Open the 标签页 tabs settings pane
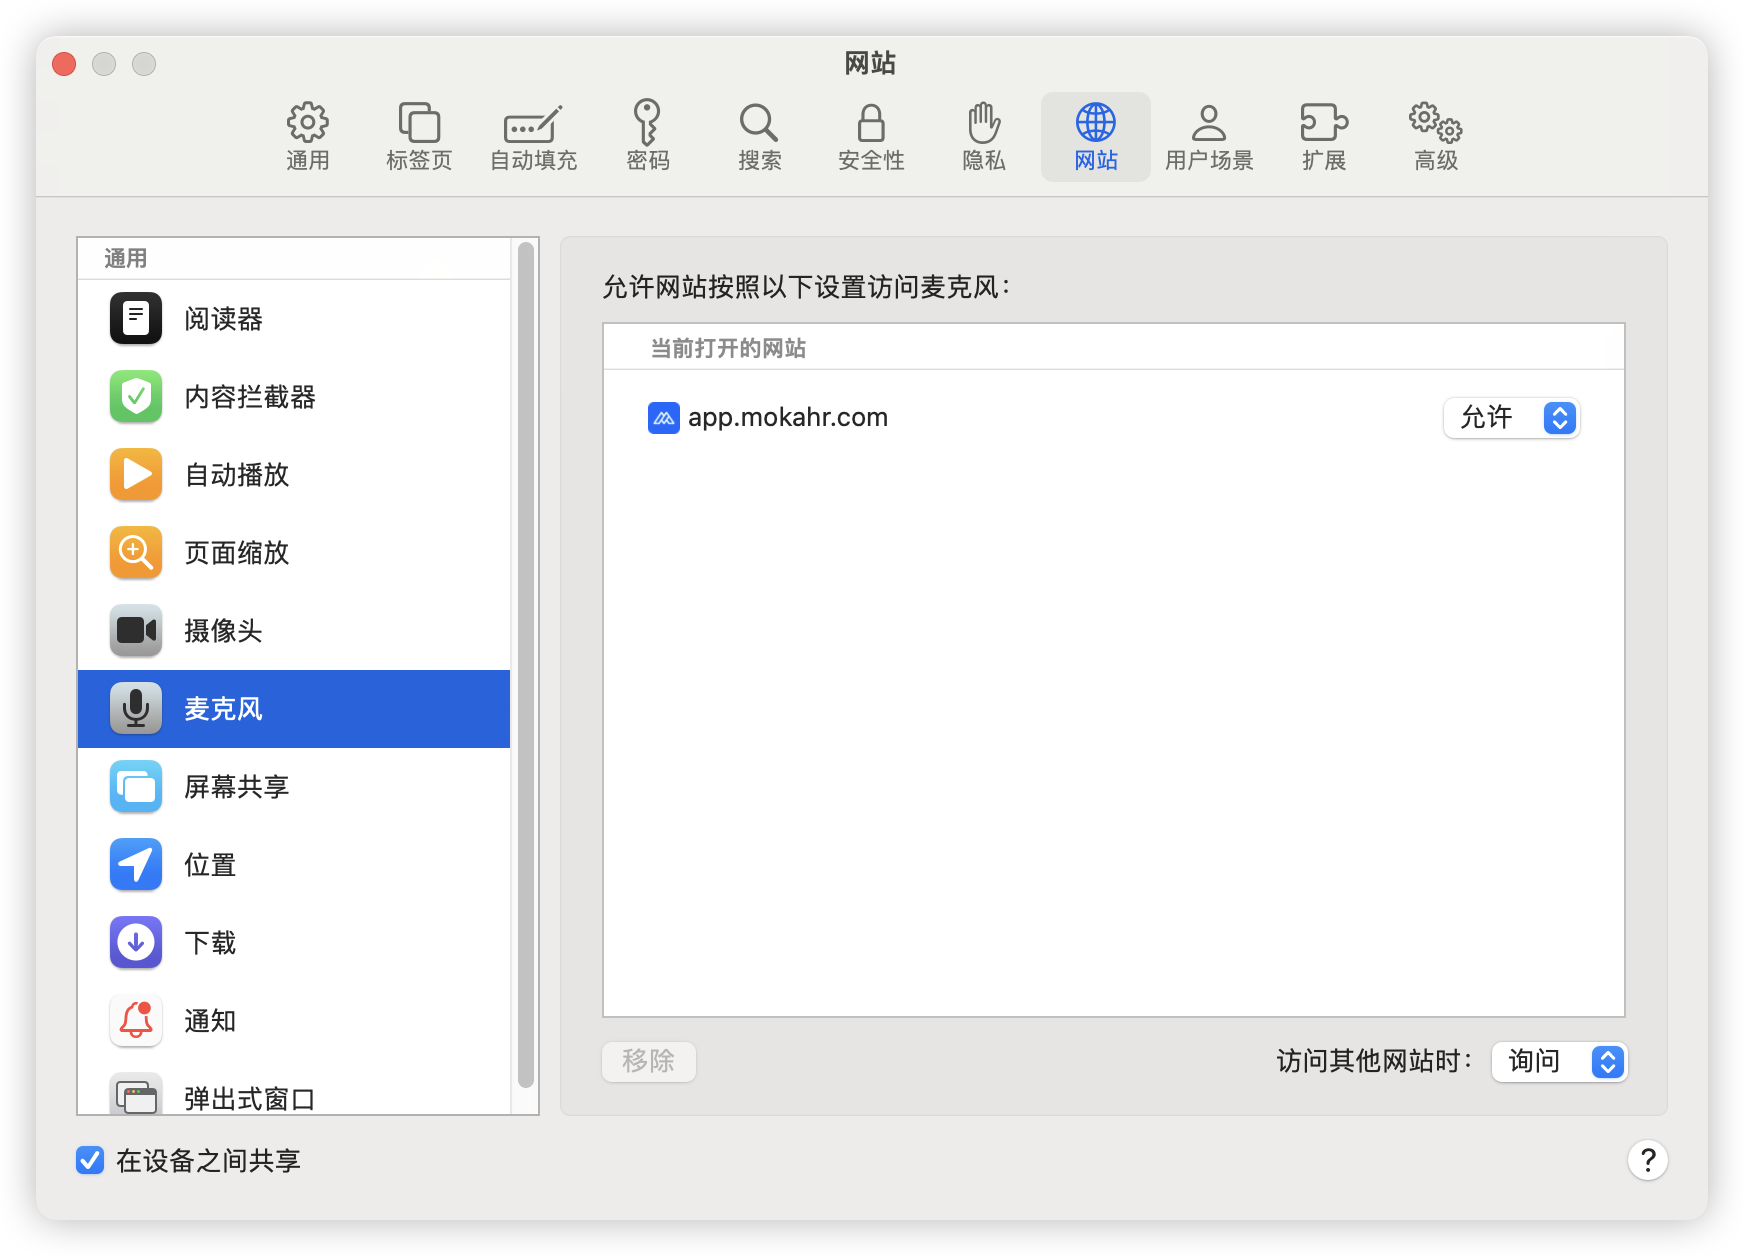The image size is (1744, 1256). (419, 136)
